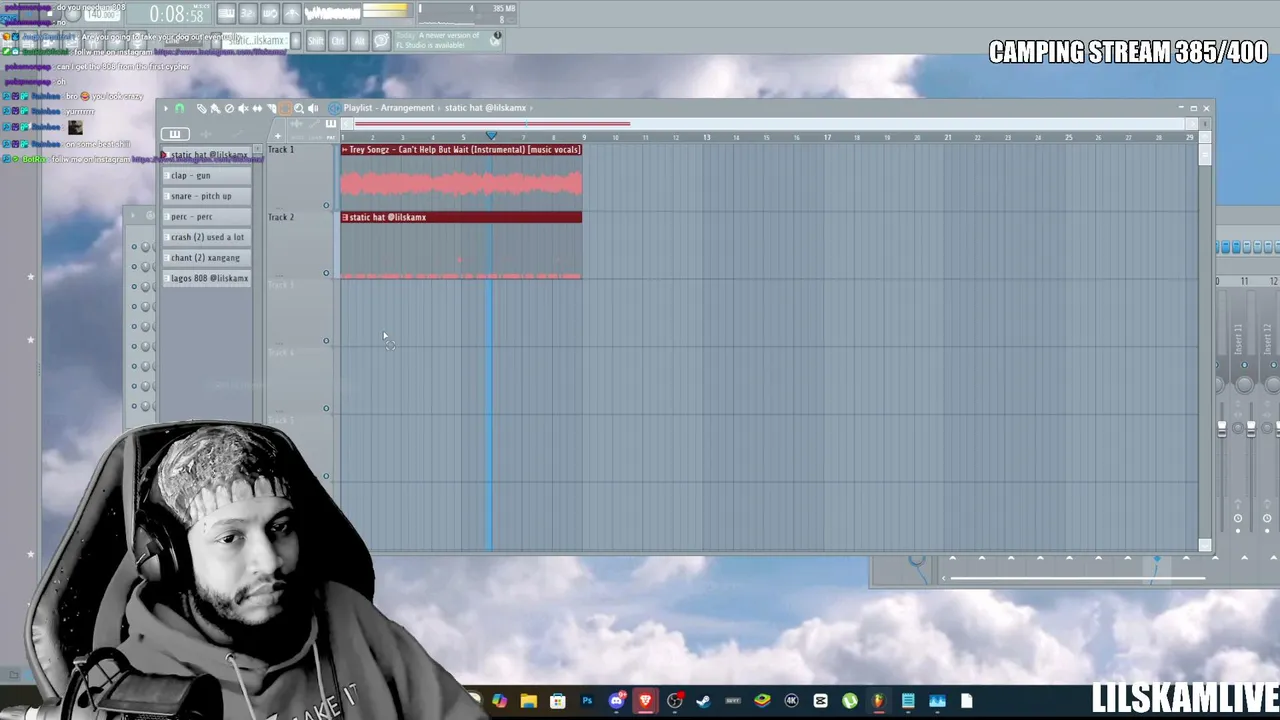Open the Brave browser taskbar icon

(x=645, y=701)
